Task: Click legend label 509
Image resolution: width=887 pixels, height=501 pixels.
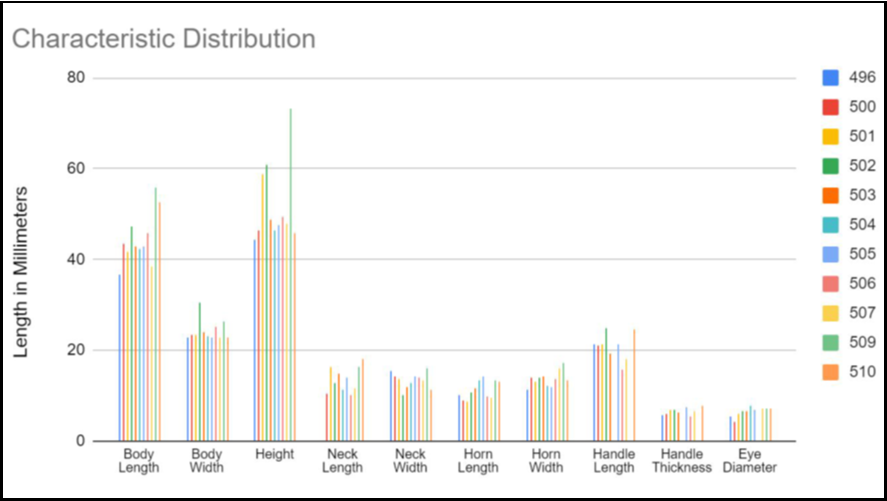Action: pos(862,342)
